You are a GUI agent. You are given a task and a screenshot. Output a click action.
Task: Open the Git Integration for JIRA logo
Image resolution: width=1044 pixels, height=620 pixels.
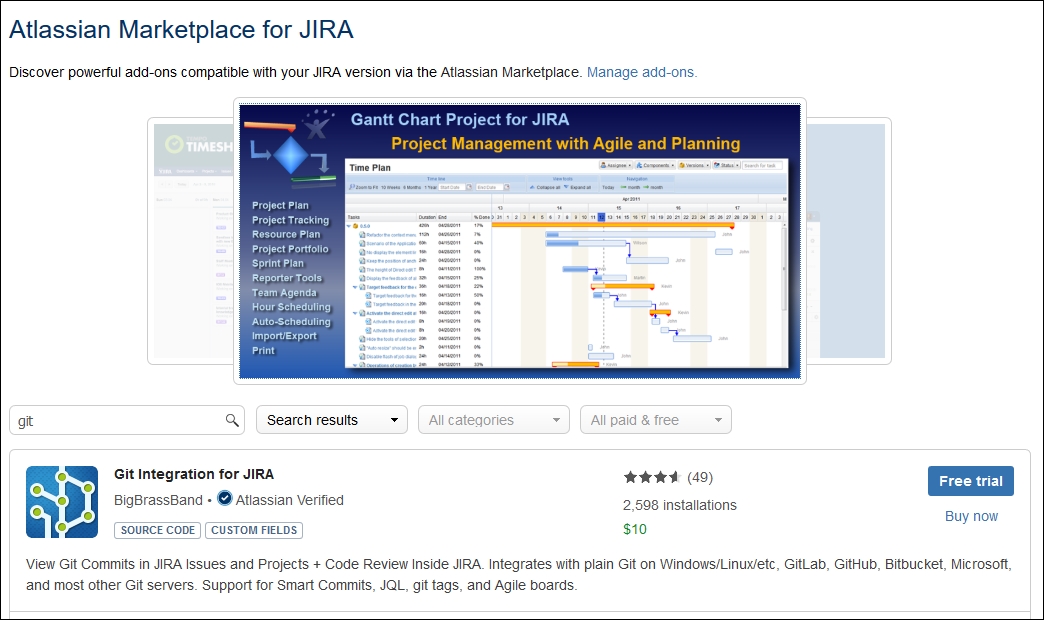click(x=62, y=502)
